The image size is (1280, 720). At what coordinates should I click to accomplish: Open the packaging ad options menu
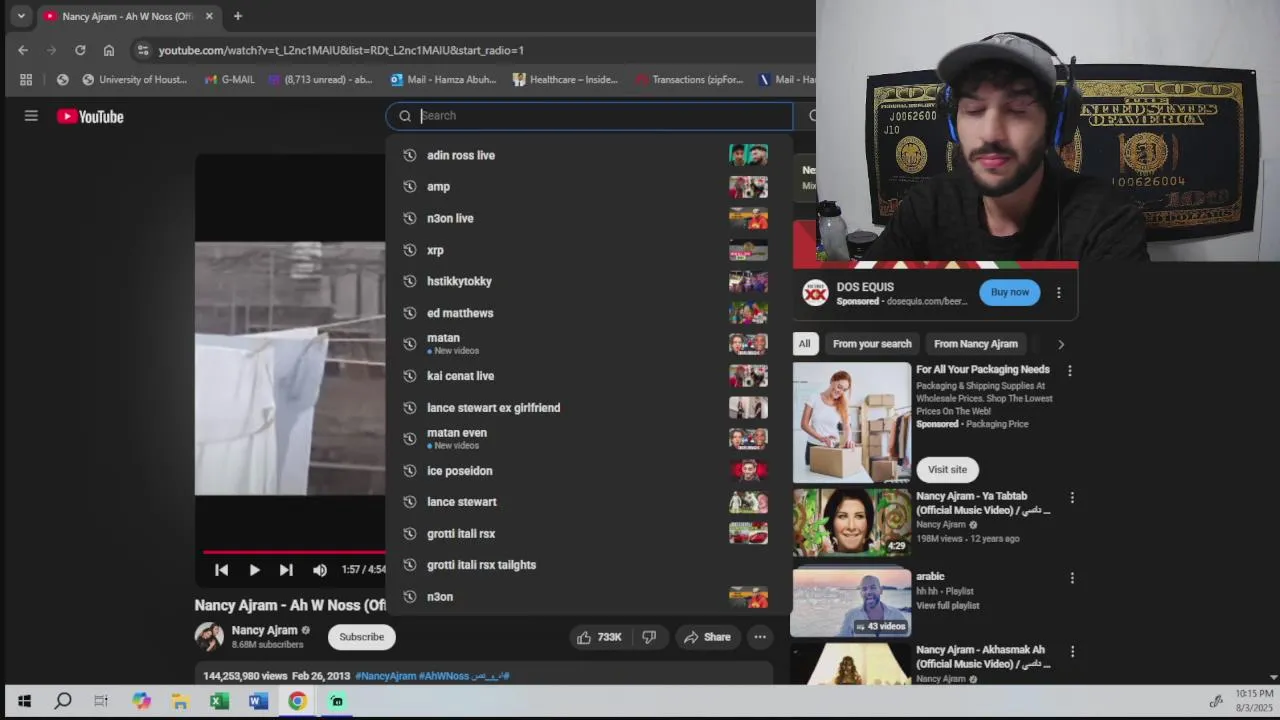point(1070,371)
